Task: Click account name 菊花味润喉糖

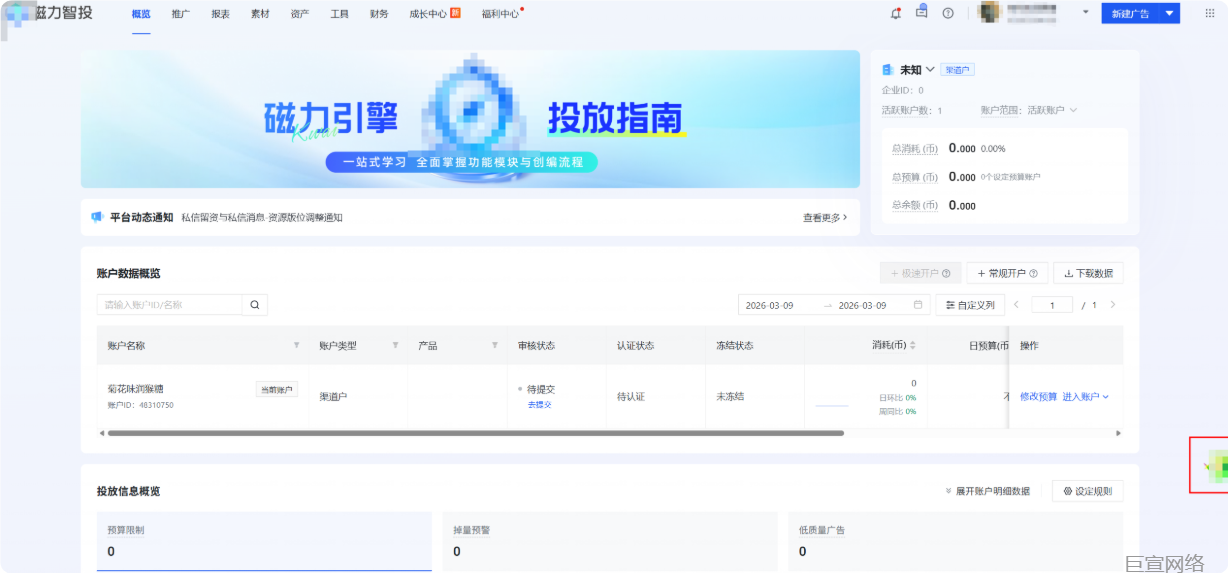Action: click(x=135, y=389)
